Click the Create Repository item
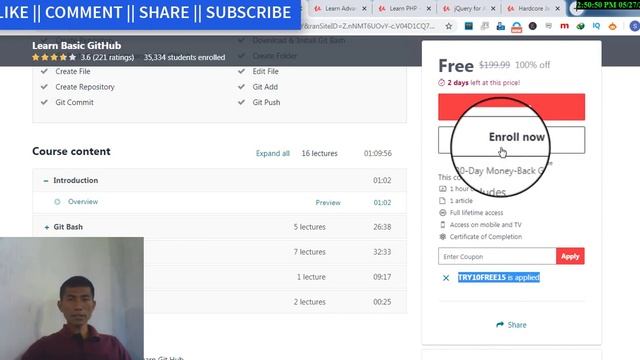The width and height of the screenshot is (640, 360). 85,87
